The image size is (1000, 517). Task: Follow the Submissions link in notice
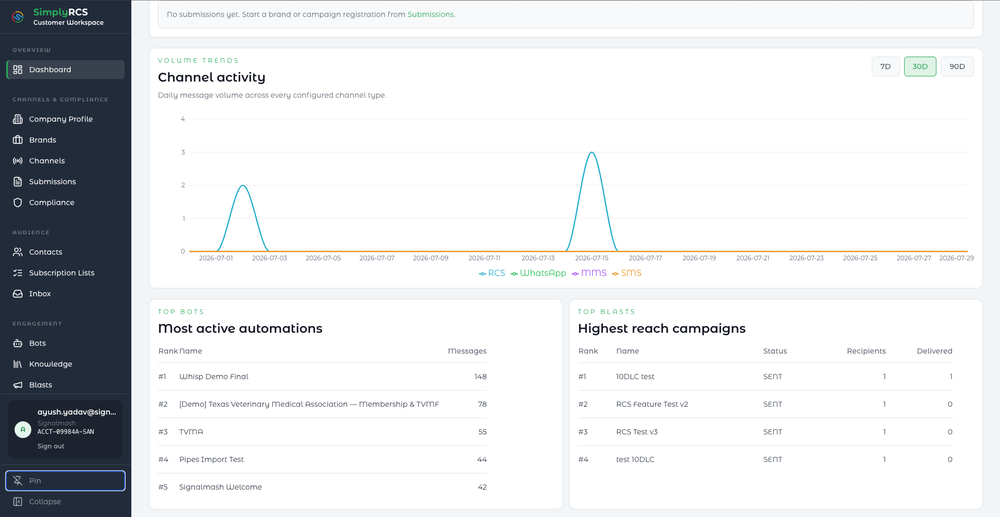click(x=430, y=14)
